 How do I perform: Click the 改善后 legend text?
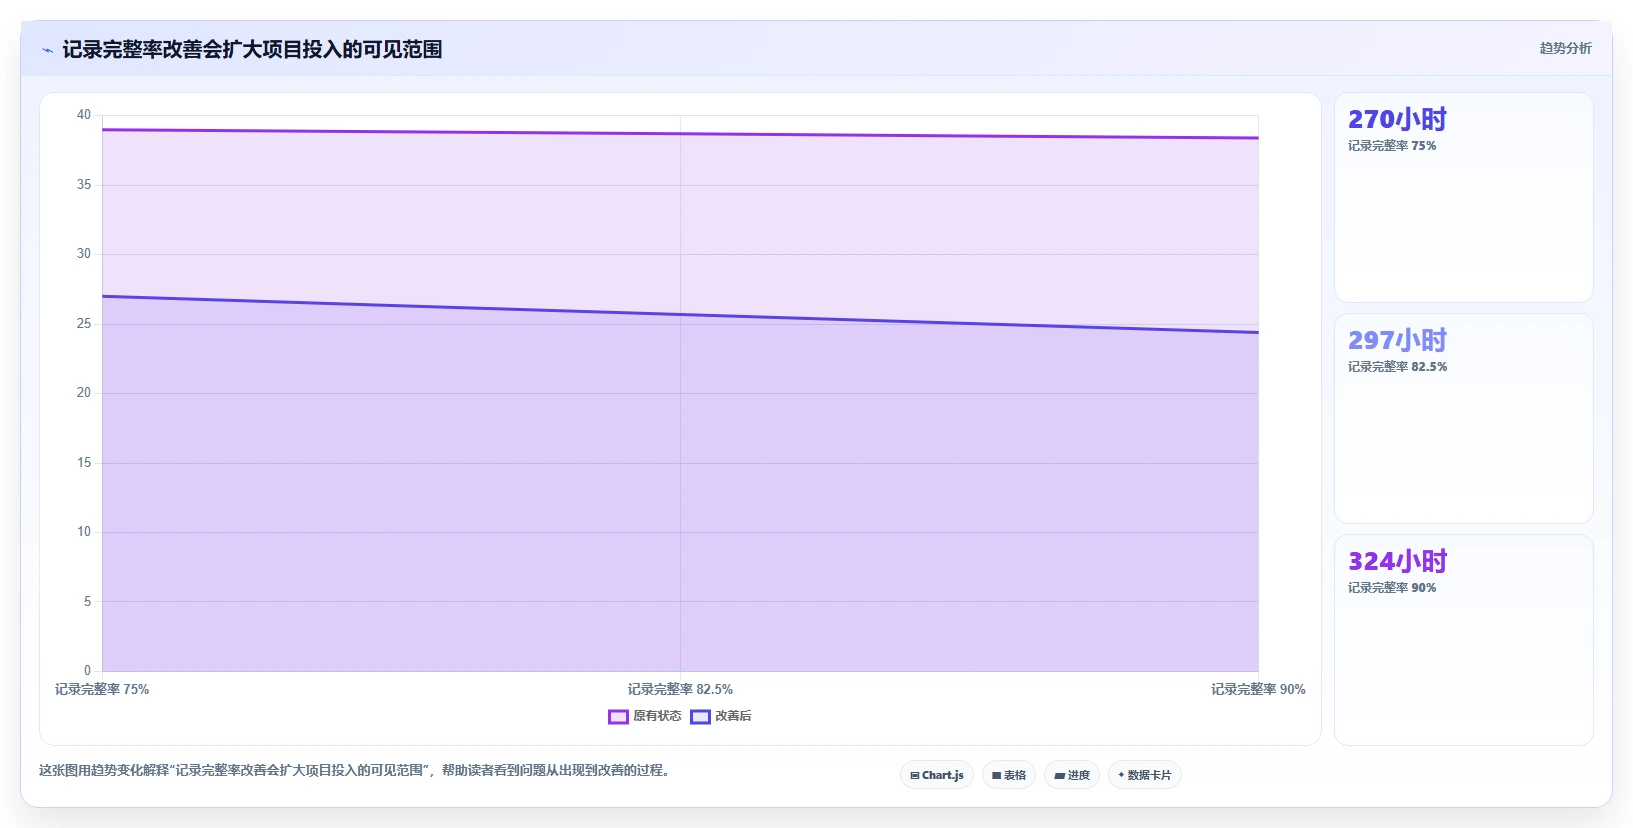coord(733,716)
